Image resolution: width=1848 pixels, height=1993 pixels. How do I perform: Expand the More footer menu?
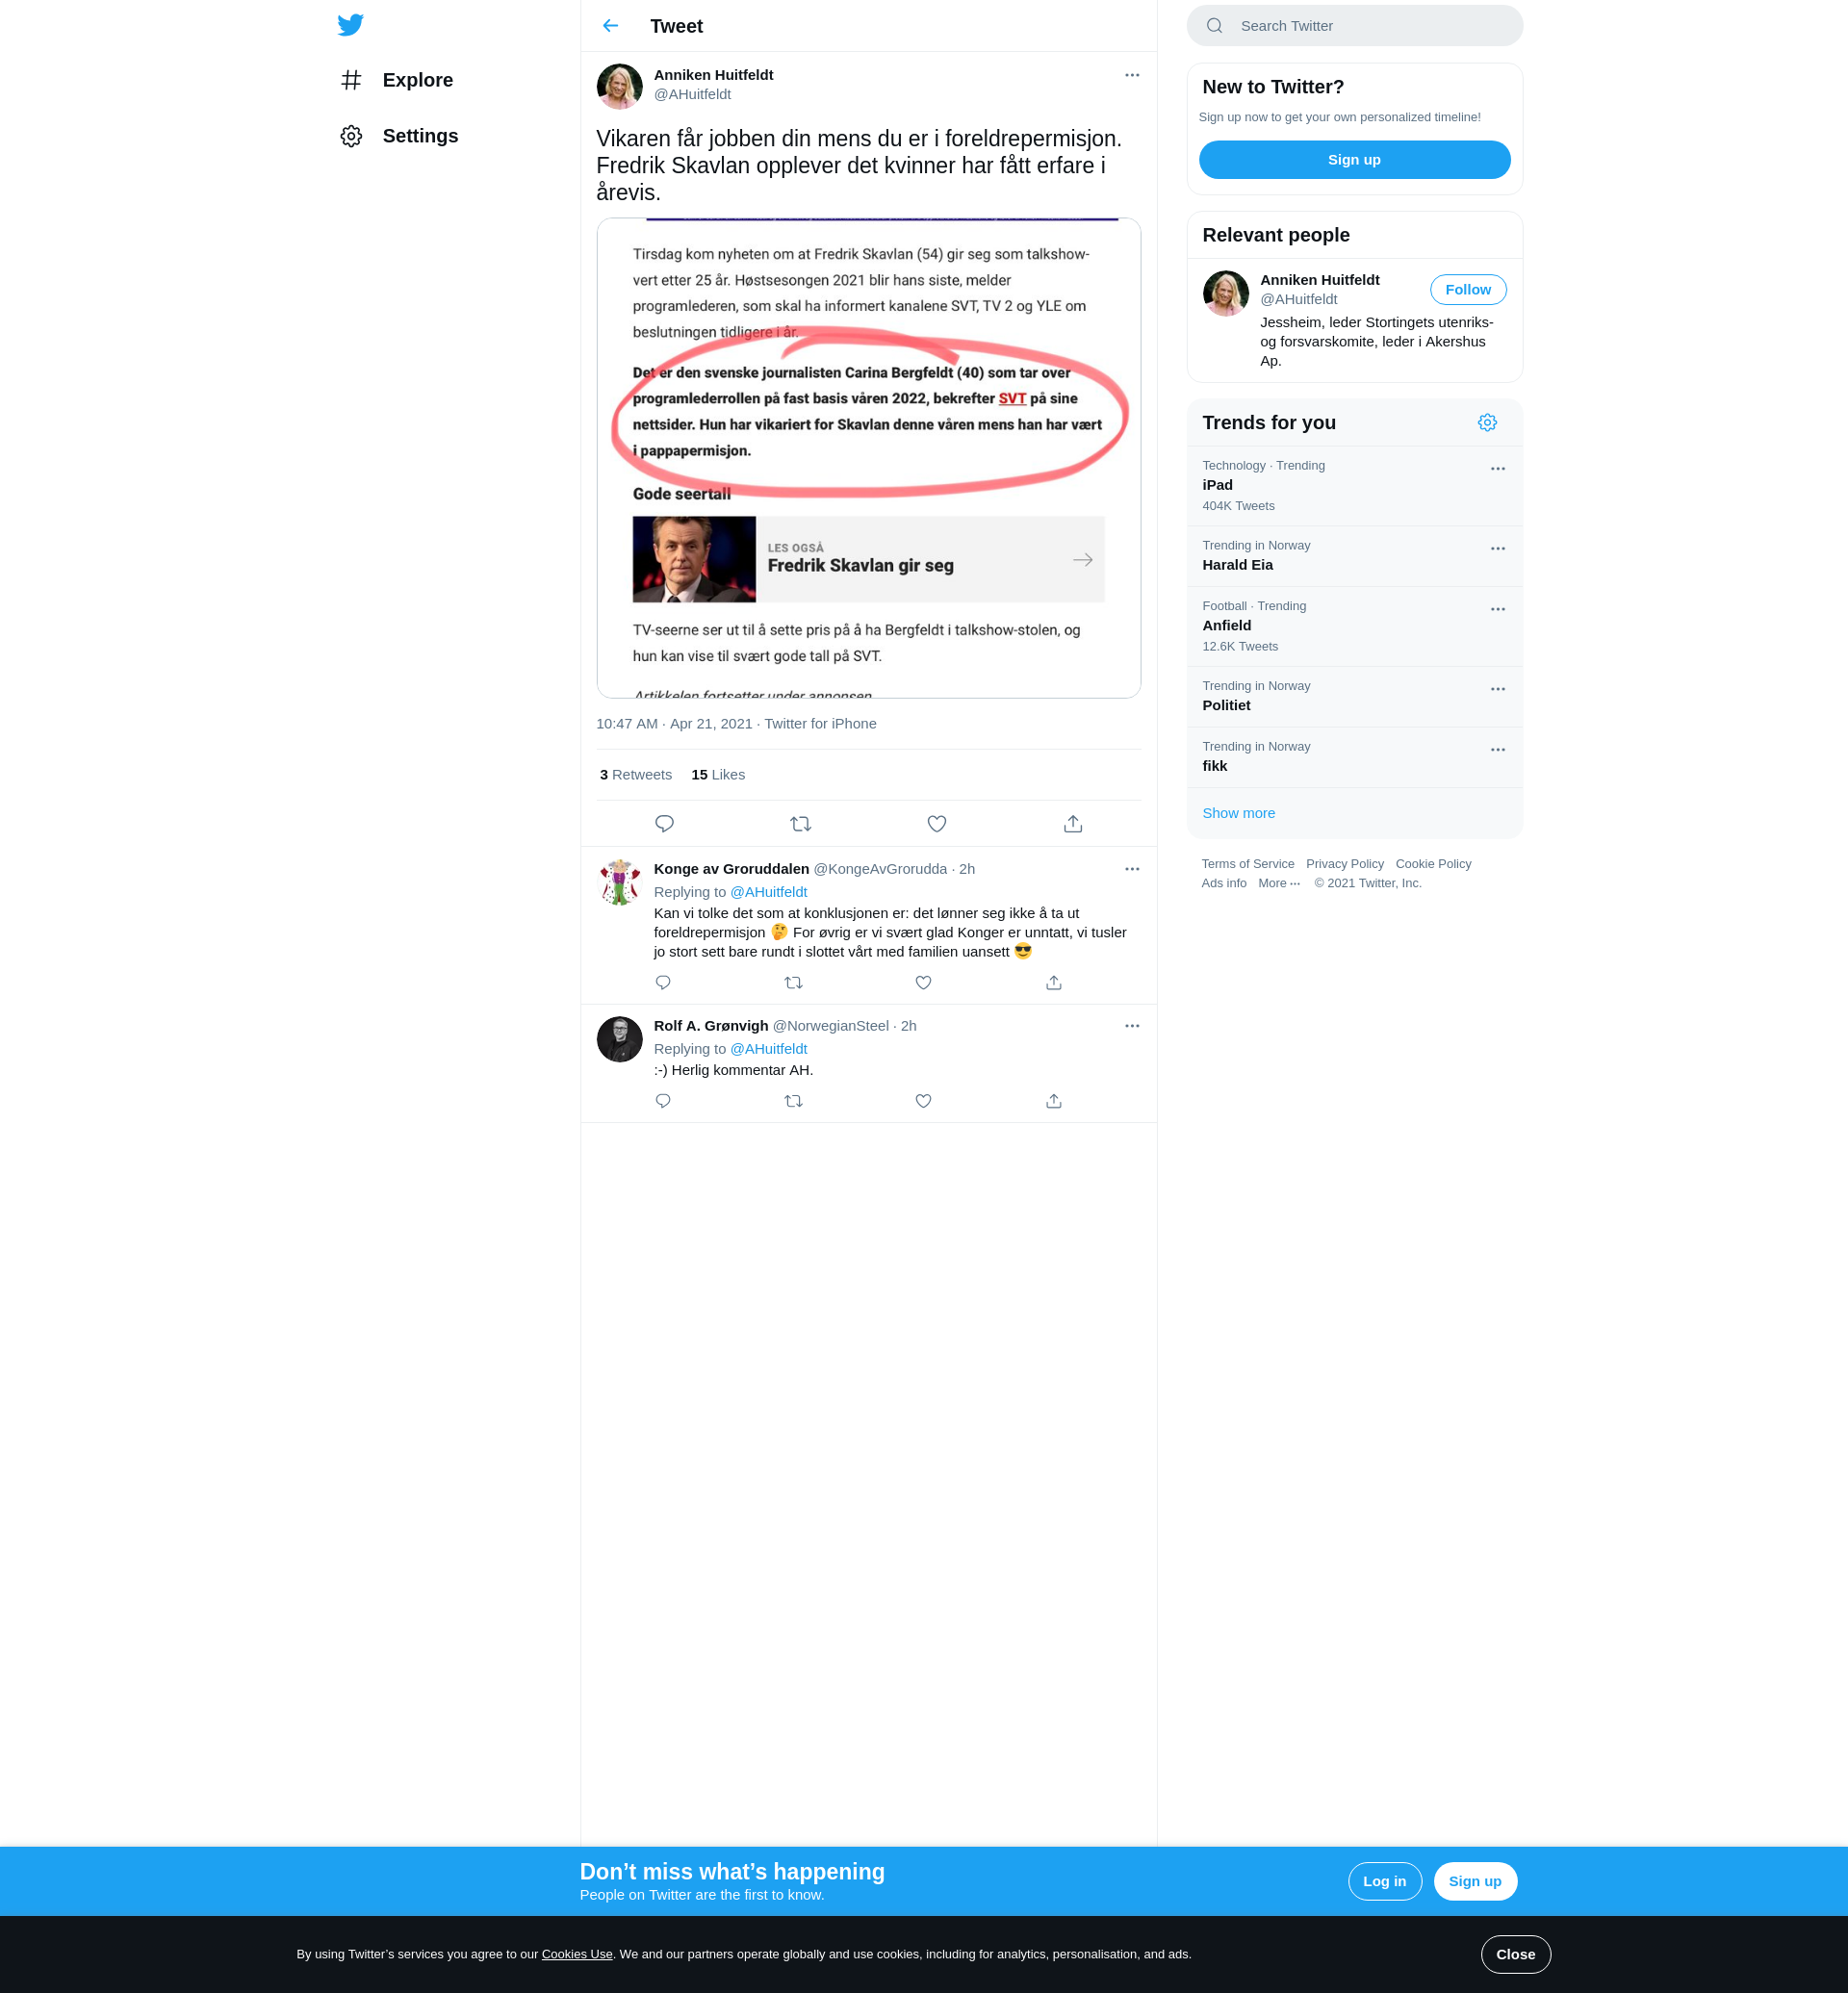coord(1278,883)
